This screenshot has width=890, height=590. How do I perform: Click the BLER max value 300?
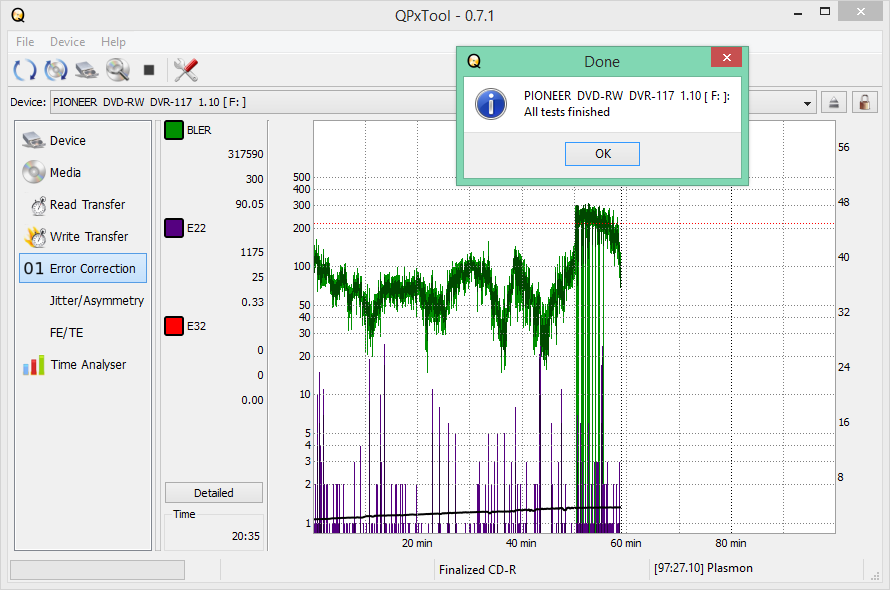[254, 179]
